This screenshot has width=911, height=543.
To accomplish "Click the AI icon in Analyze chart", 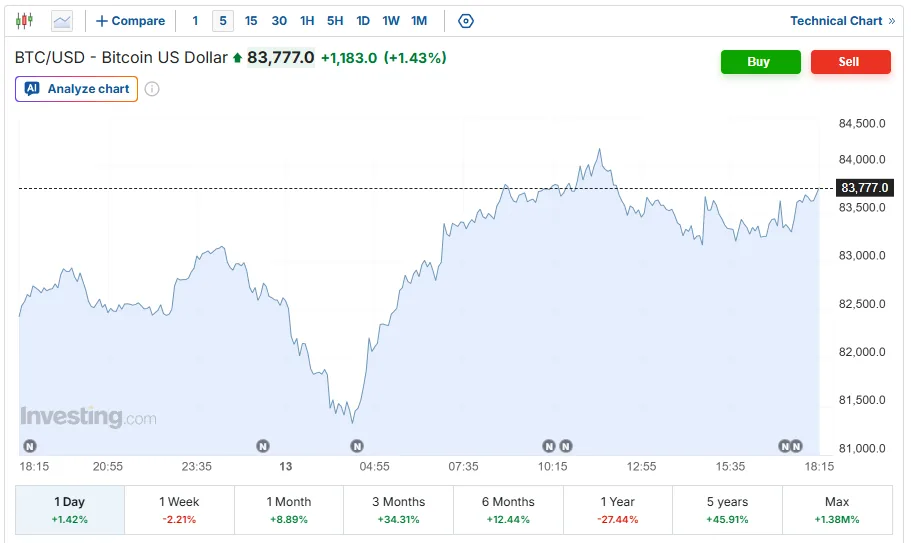I will 32,89.
